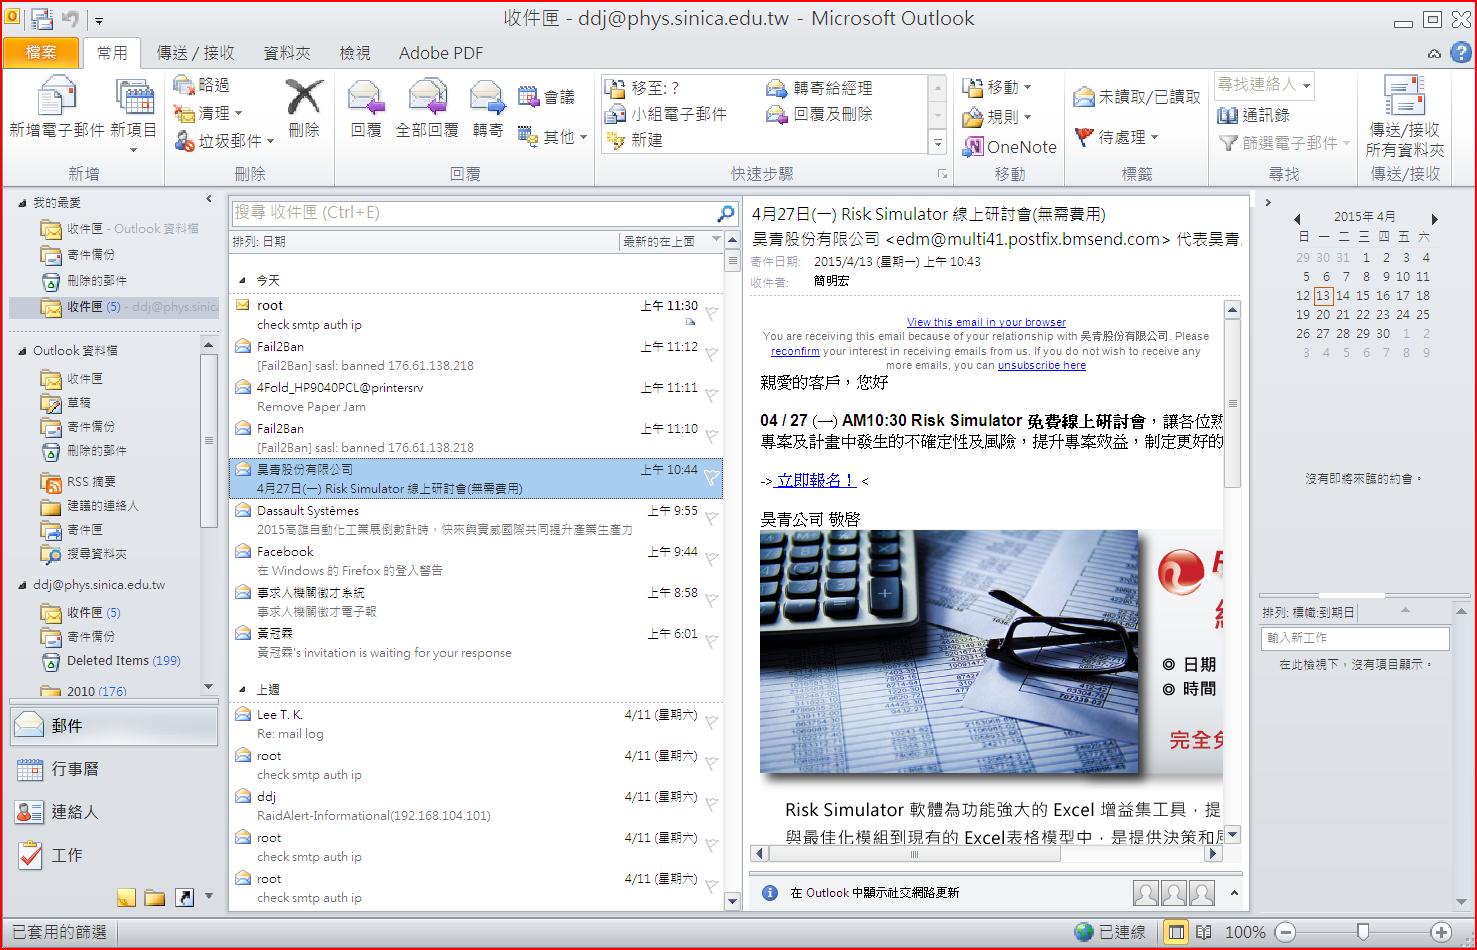Click the 搜尋 收件匣 search field
The image size is (1477, 950).
click(473, 213)
